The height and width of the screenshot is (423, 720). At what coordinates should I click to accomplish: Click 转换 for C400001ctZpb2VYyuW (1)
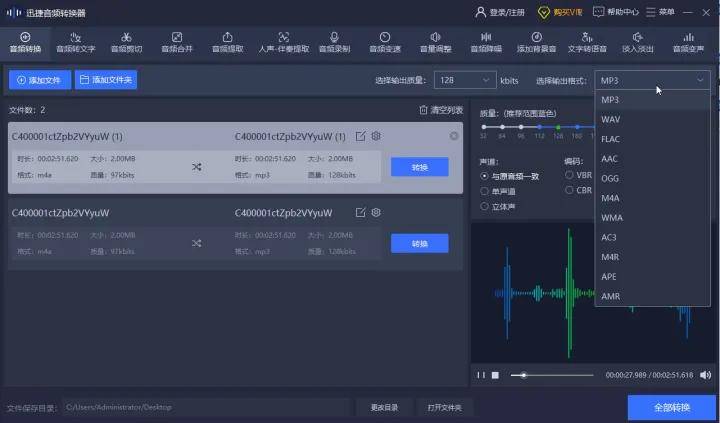pos(420,167)
